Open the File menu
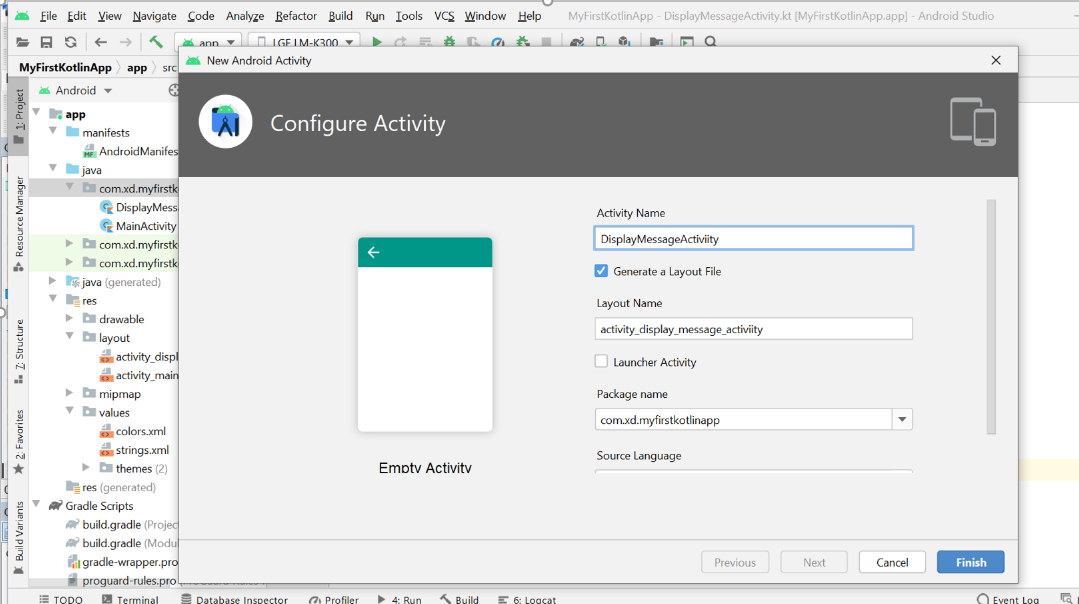Viewport: 1079px width, 604px height. click(x=48, y=16)
